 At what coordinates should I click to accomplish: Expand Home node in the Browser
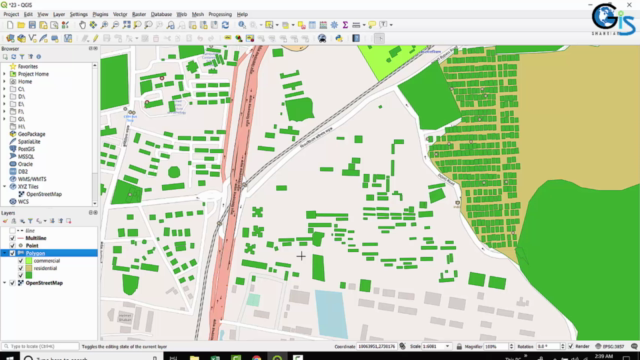pyautogui.click(x=4, y=82)
